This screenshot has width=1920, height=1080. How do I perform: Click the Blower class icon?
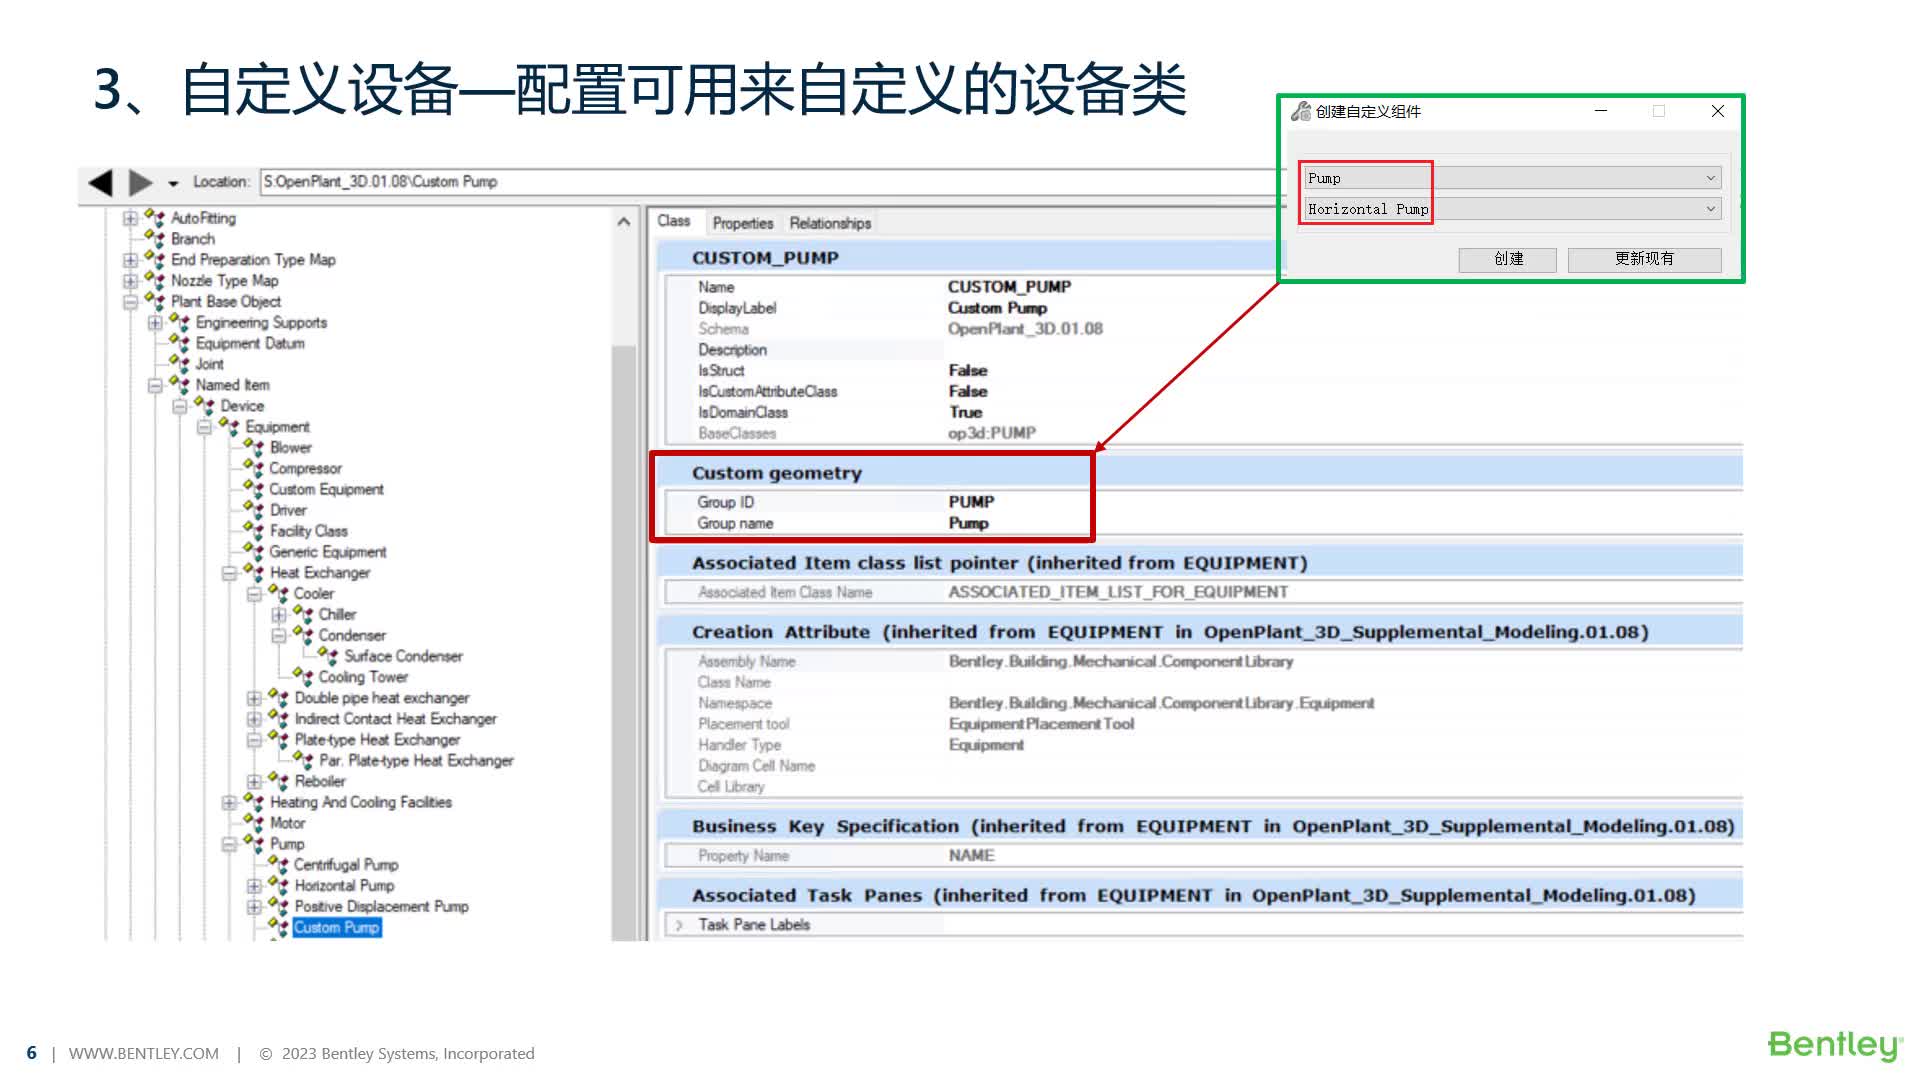tap(255, 448)
